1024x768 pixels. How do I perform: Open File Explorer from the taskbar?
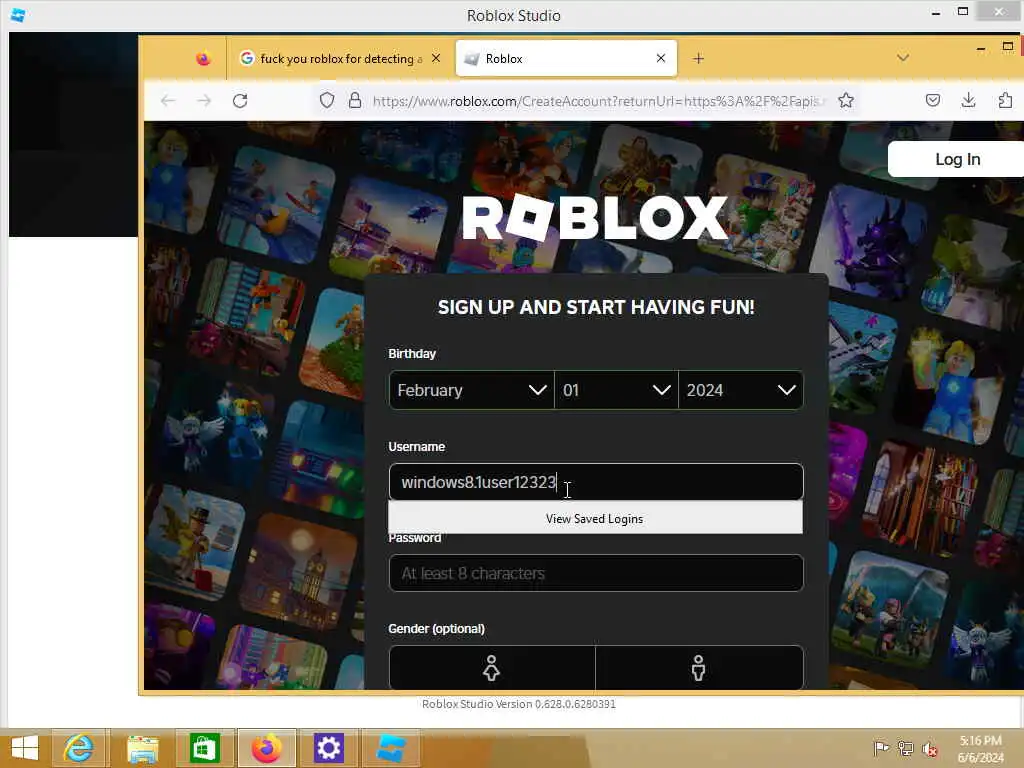142,748
